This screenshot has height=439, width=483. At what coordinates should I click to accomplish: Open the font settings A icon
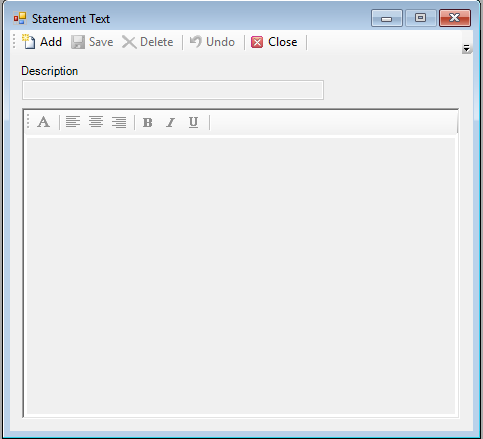tap(43, 122)
